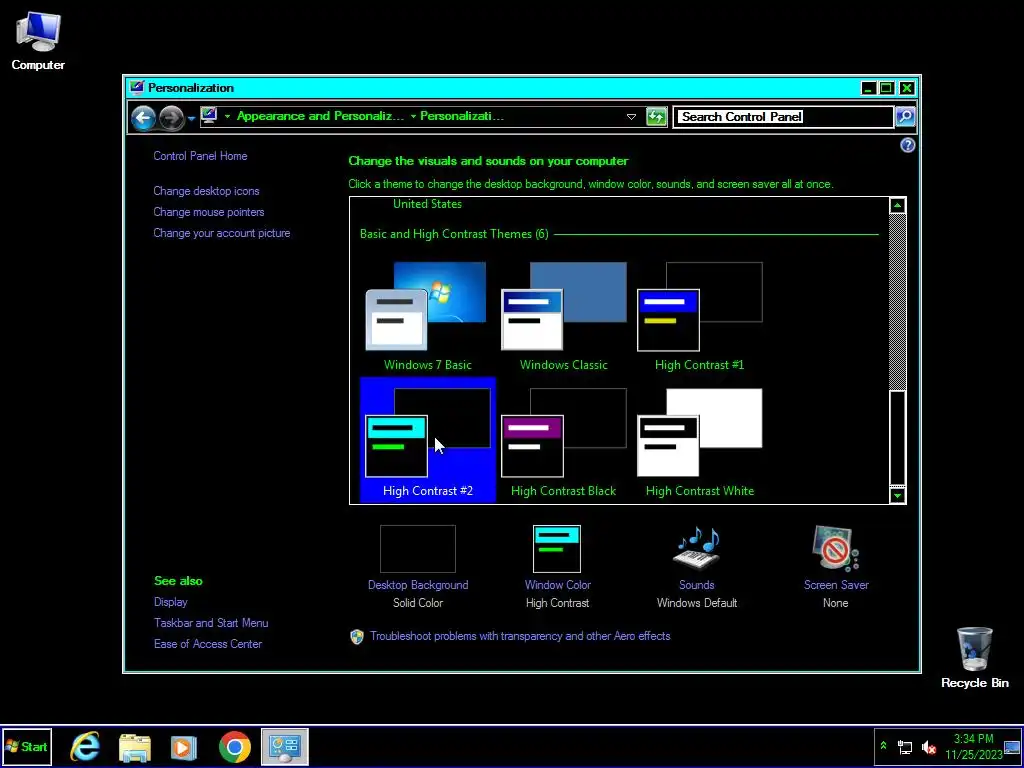Viewport: 1024px width, 768px height.
Task: Open the Recycle Bin on desktop
Action: click(974, 657)
